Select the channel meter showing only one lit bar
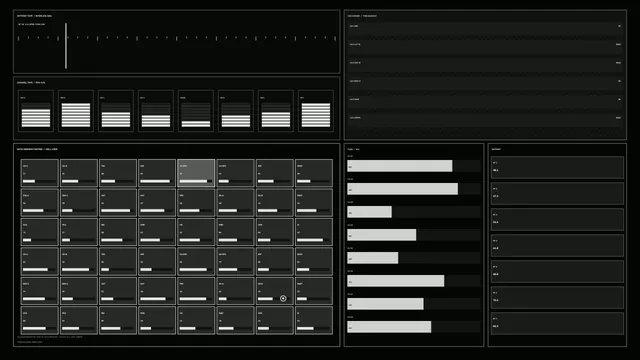The image size is (640, 360). pos(196,111)
